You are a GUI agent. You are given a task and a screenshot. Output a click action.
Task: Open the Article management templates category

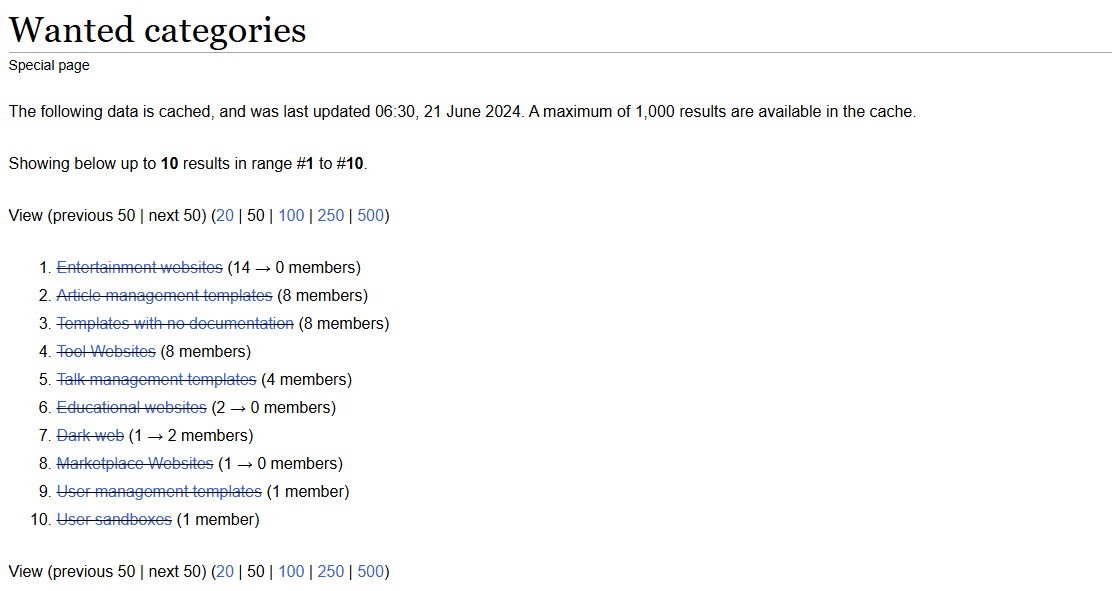point(164,295)
